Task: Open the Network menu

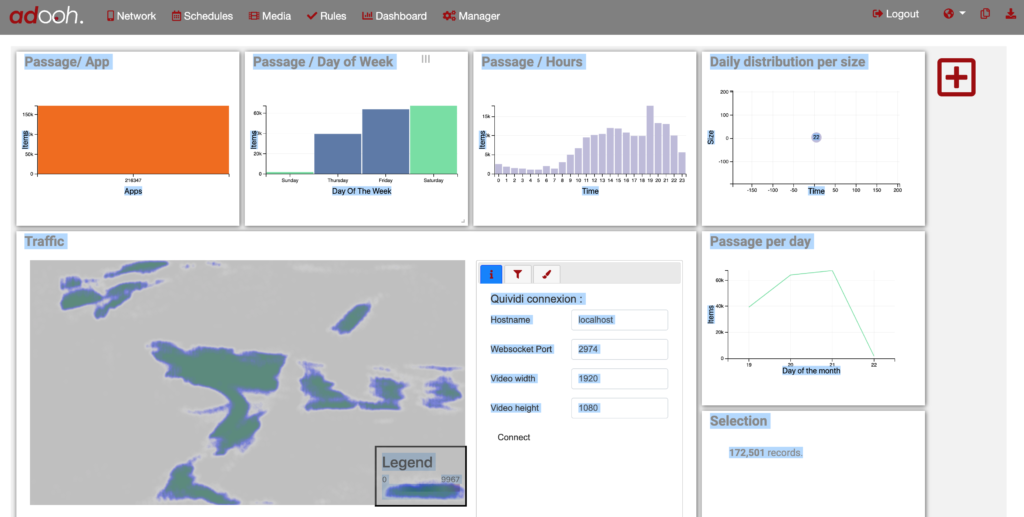Action: [x=131, y=16]
